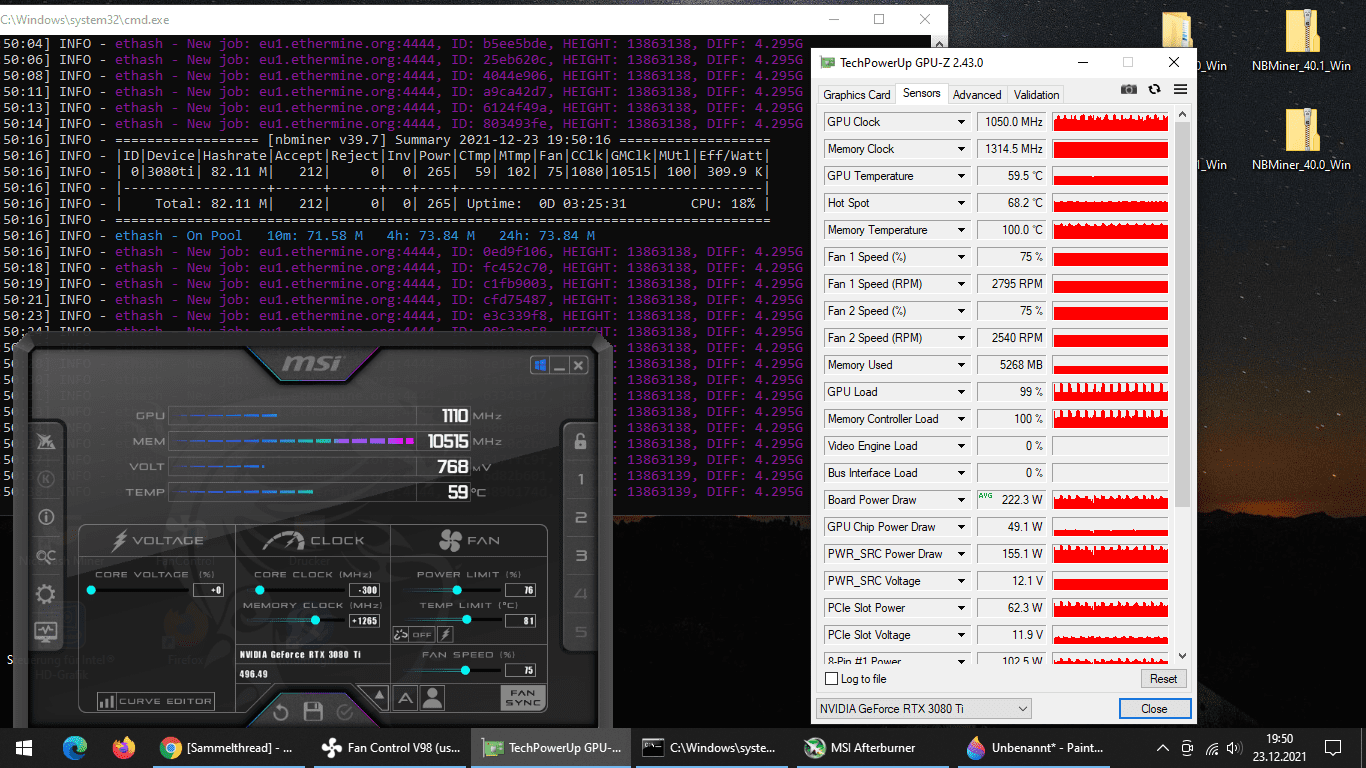This screenshot has height=768, width=1366.
Task: Open the Memory Used sensor dropdown
Action: click(962, 365)
